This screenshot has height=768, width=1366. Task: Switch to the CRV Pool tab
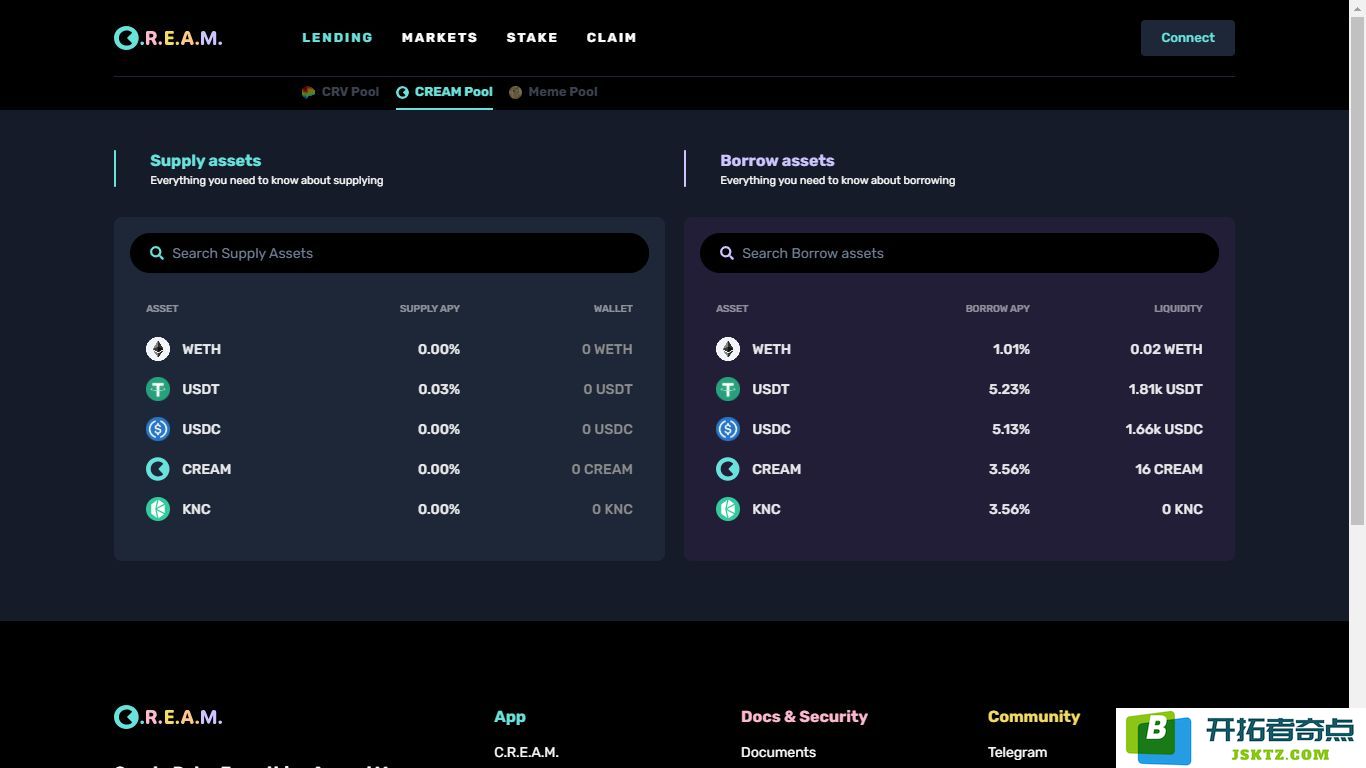[x=340, y=92]
